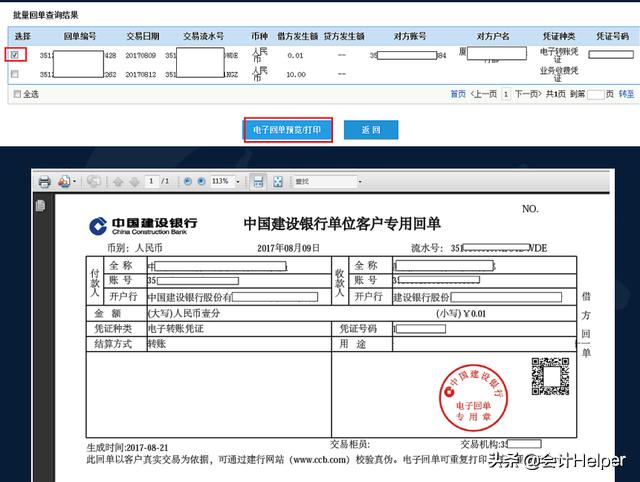640x482 pixels.
Task: Go to next page with down arrow
Action: tap(134, 182)
